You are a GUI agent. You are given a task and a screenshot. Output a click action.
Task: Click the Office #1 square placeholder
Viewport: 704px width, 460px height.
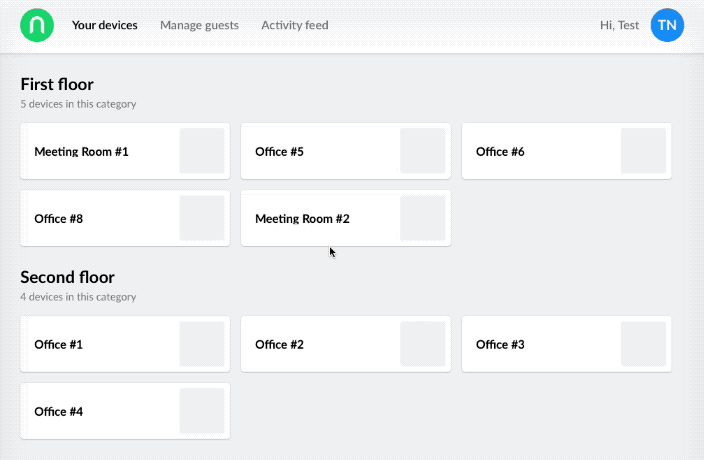202,344
